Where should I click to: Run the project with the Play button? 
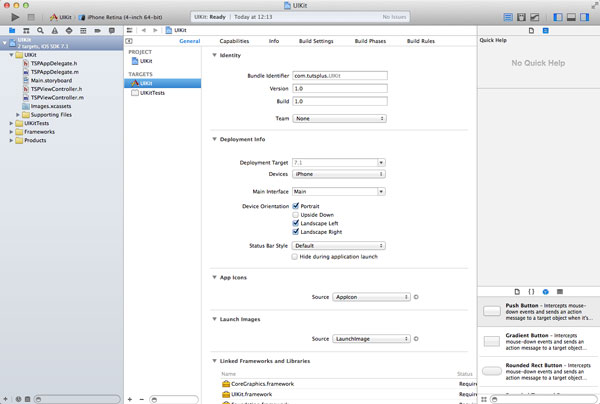tap(15, 17)
